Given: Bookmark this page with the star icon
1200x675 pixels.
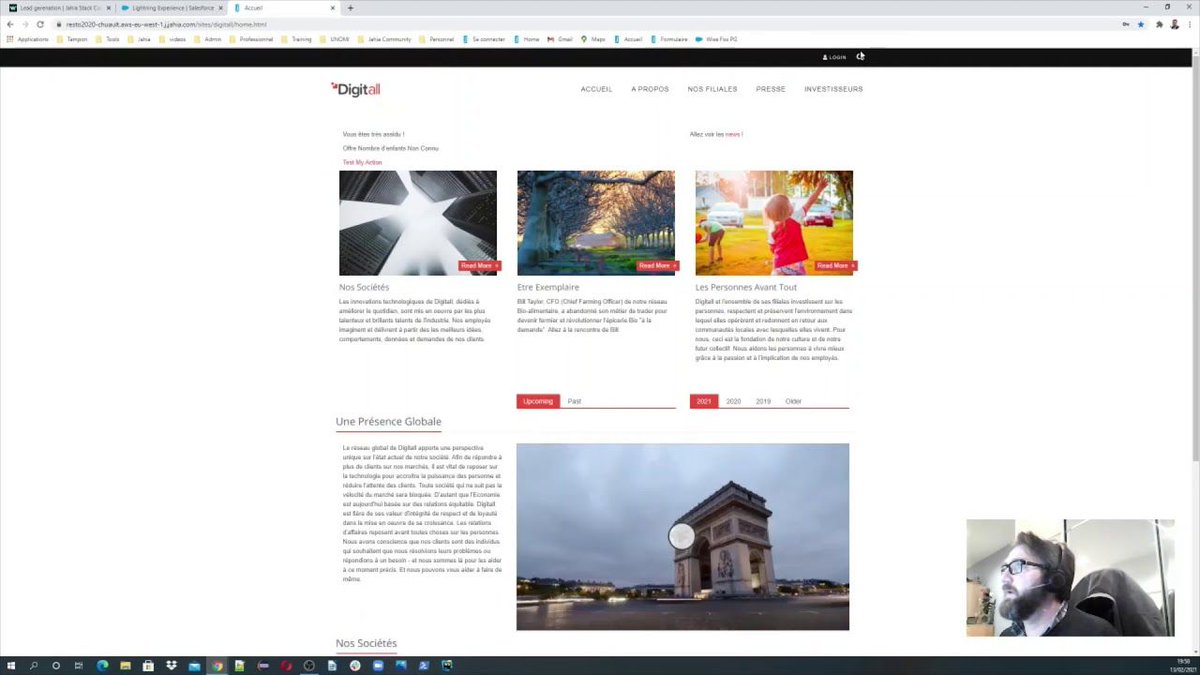Looking at the screenshot, I should [1139, 22].
